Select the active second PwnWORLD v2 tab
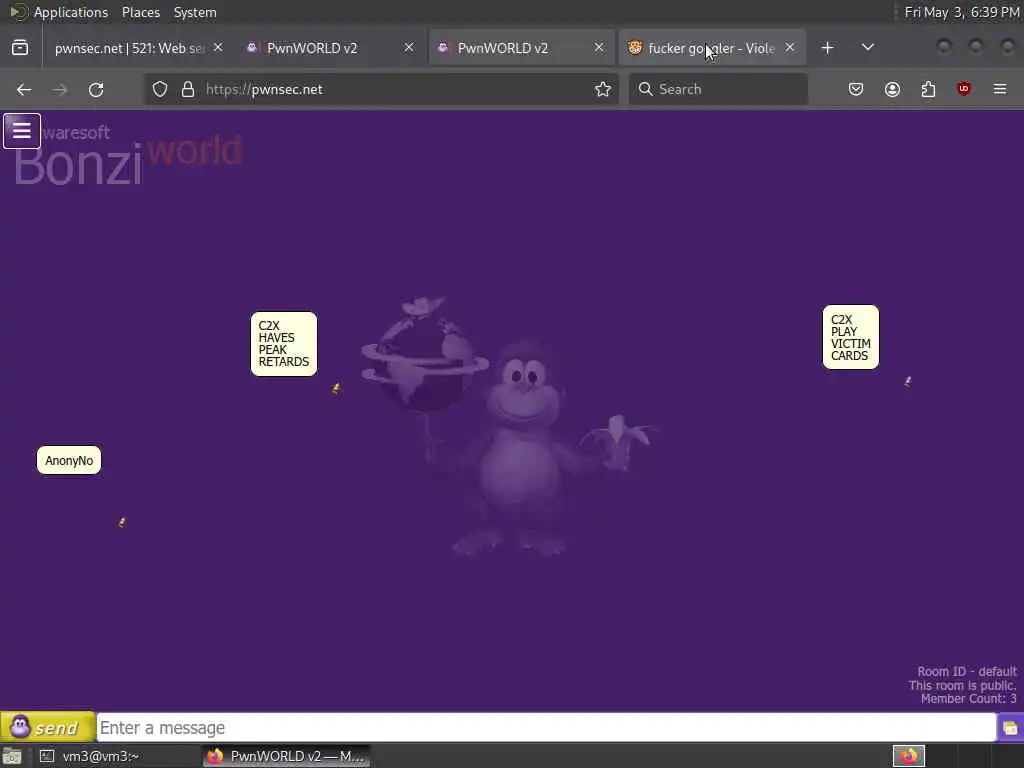This screenshot has height=768, width=1024. [520, 48]
